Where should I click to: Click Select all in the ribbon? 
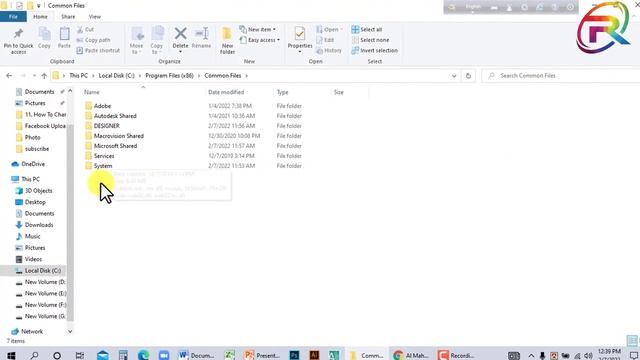point(367,29)
